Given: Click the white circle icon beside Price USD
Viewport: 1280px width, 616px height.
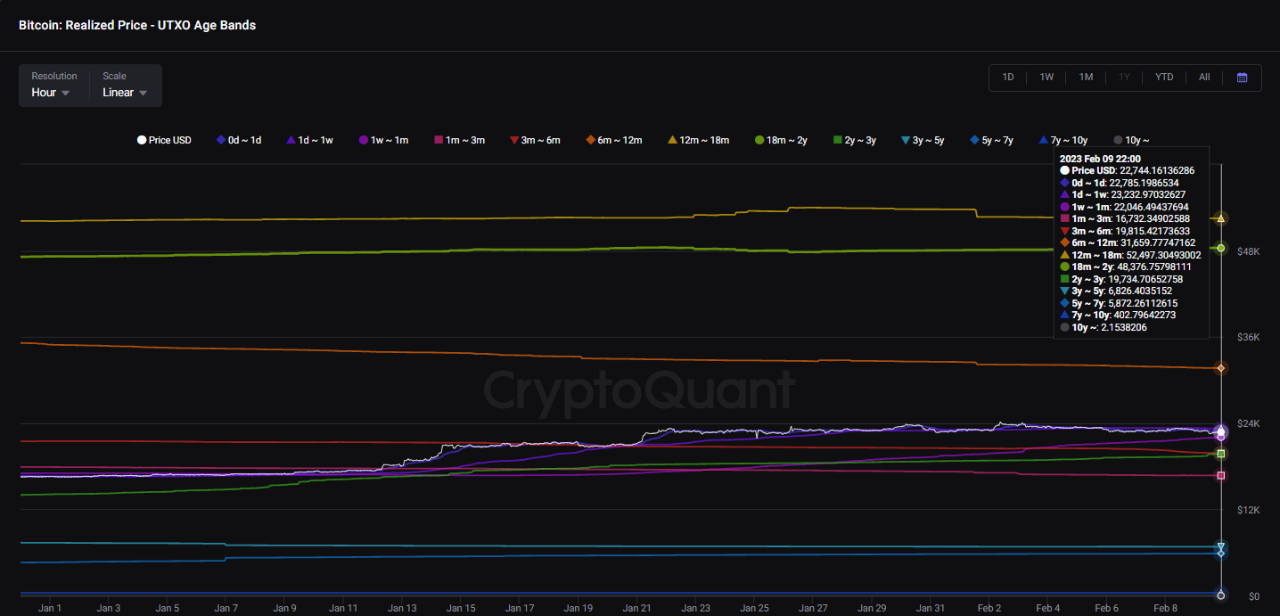Looking at the screenshot, I should (x=141, y=140).
